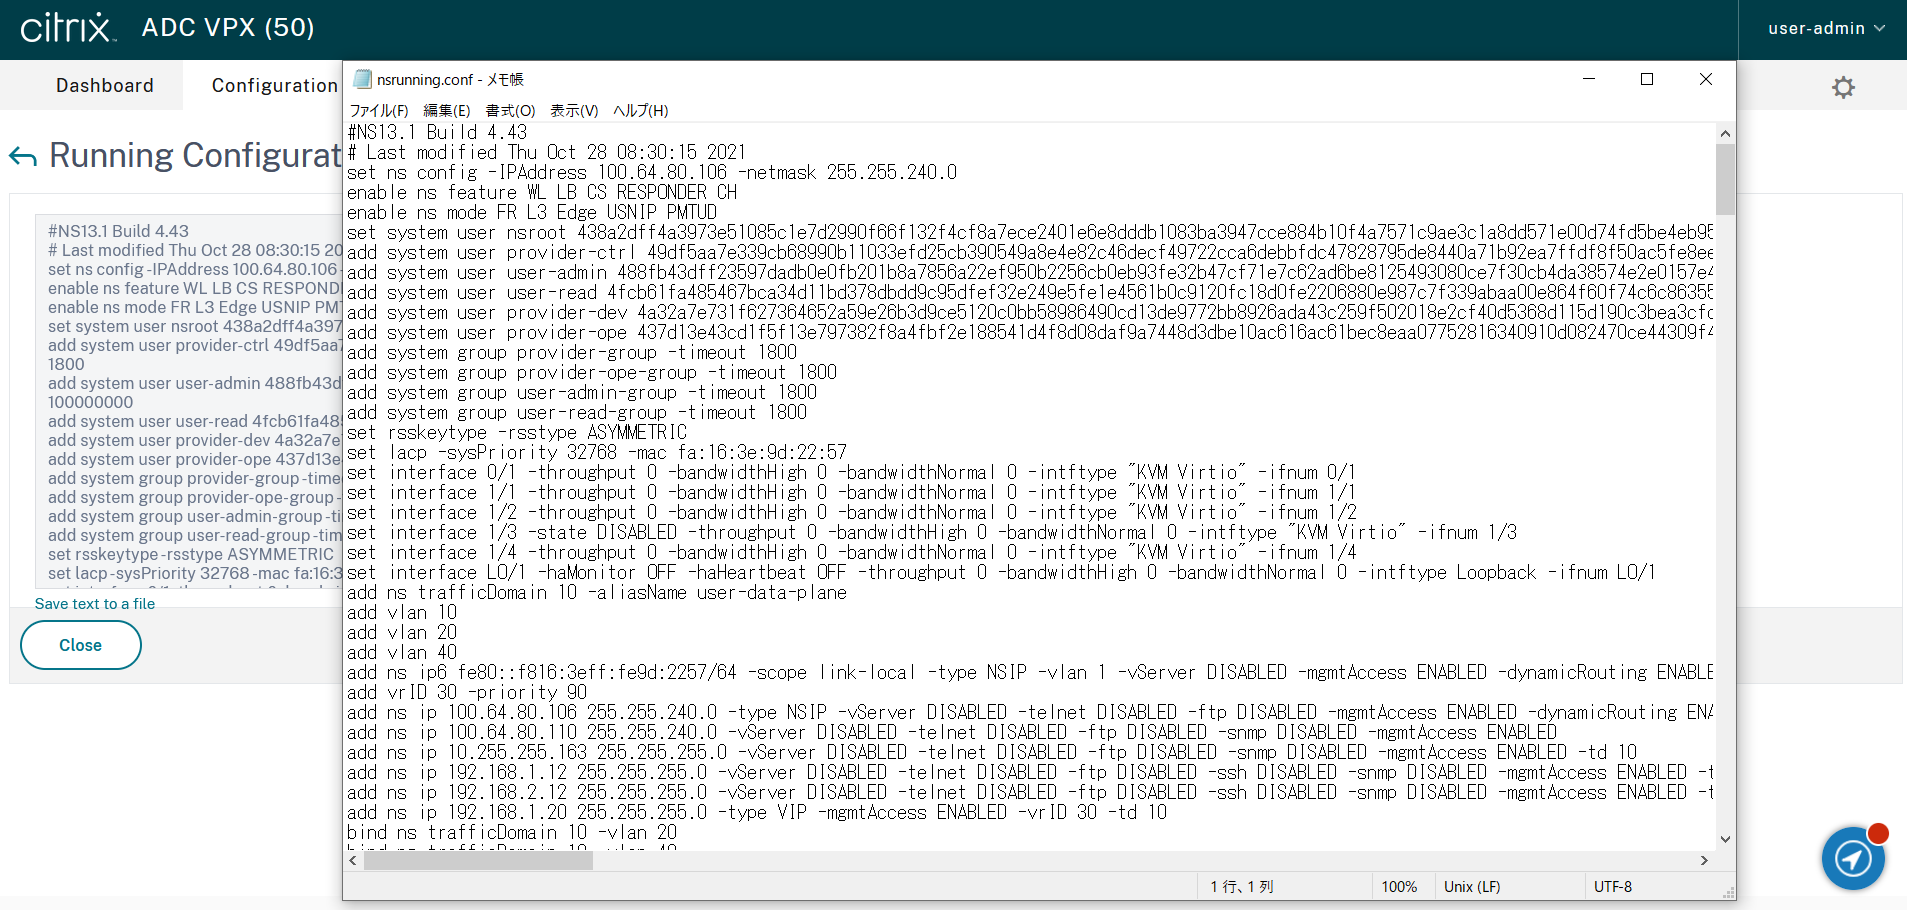Minimize the nsrunning.conf Notepad window
Screen dimensions: 1907x910
pos(1589,79)
